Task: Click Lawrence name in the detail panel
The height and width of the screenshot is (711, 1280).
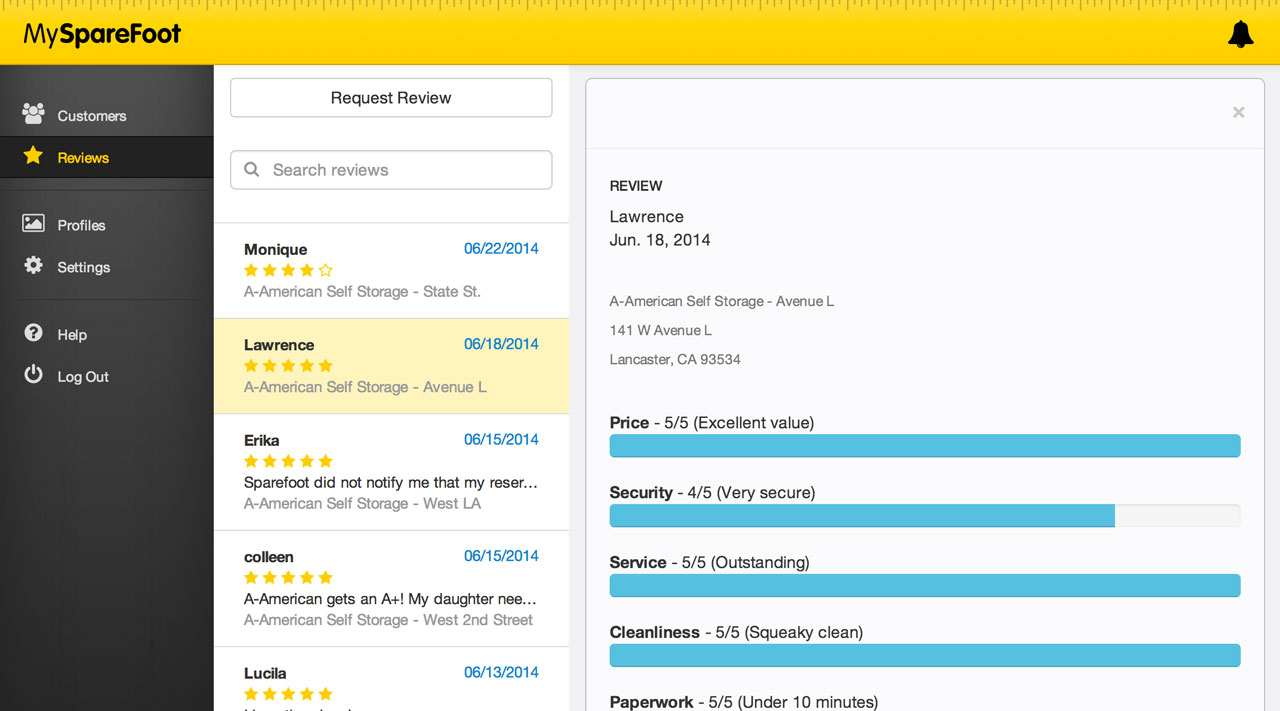Action: click(x=647, y=217)
